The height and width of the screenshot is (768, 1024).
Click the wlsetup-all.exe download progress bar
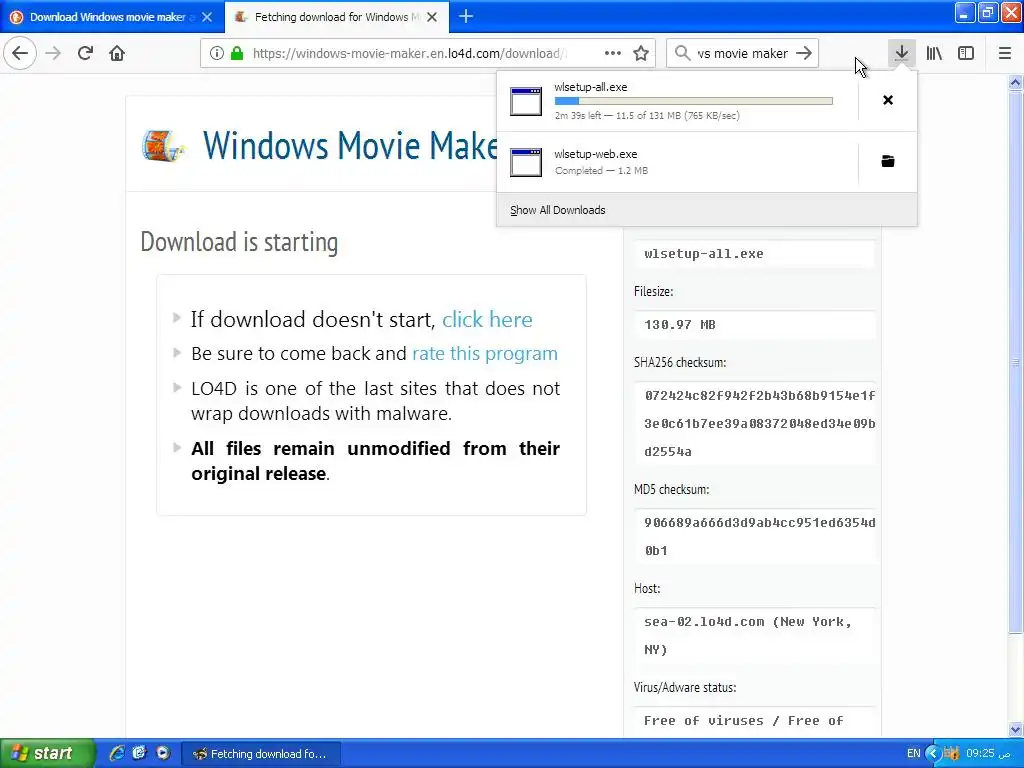click(x=694, y=101)
